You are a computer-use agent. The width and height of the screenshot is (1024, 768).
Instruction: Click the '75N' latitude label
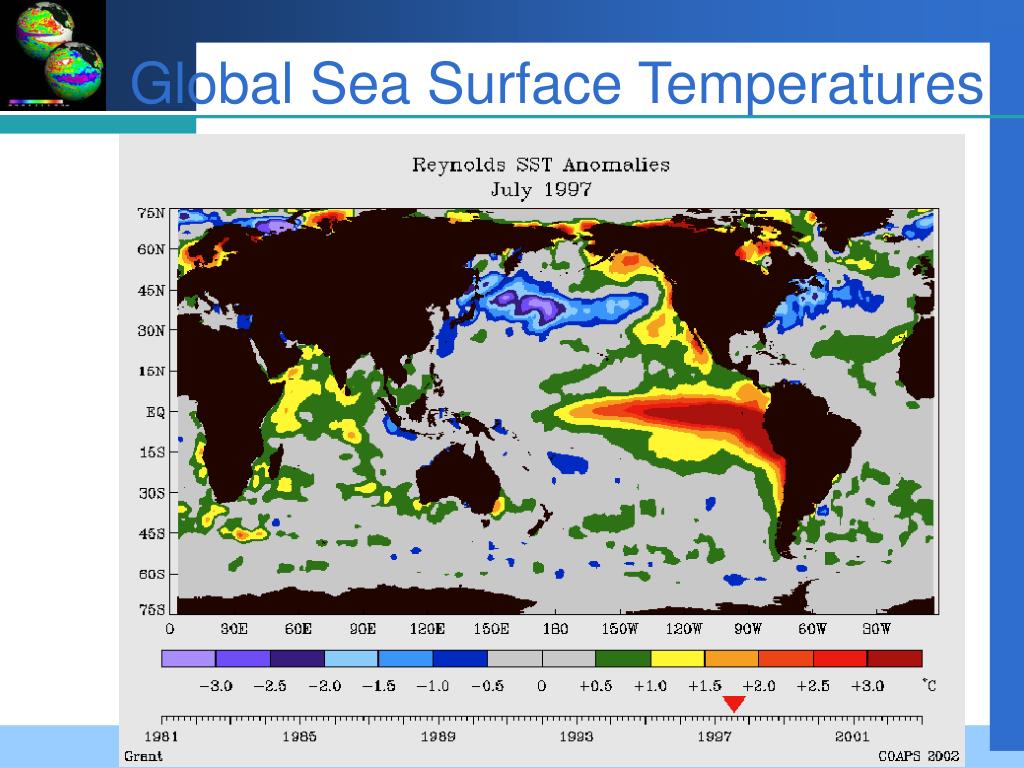click(151, 213)
